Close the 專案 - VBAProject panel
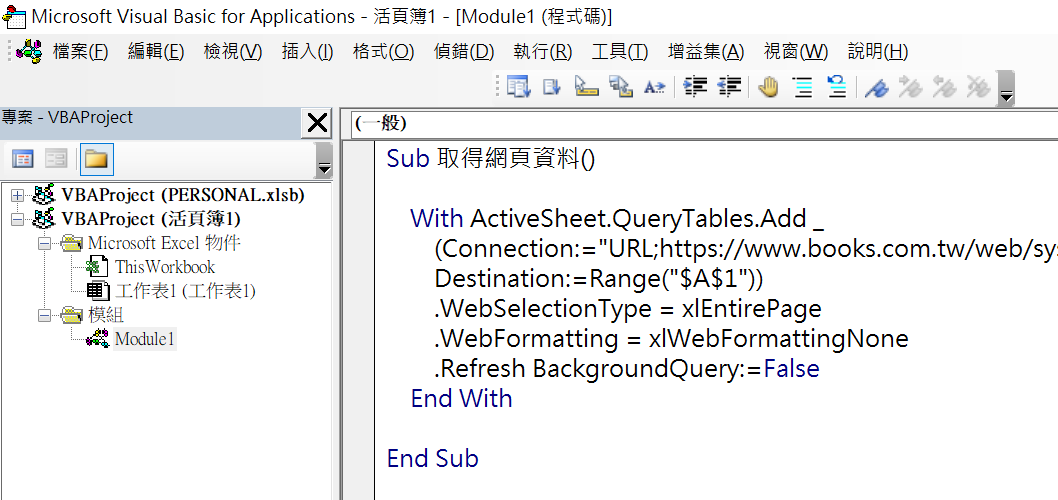The image size is (1058, 500). 316,123
